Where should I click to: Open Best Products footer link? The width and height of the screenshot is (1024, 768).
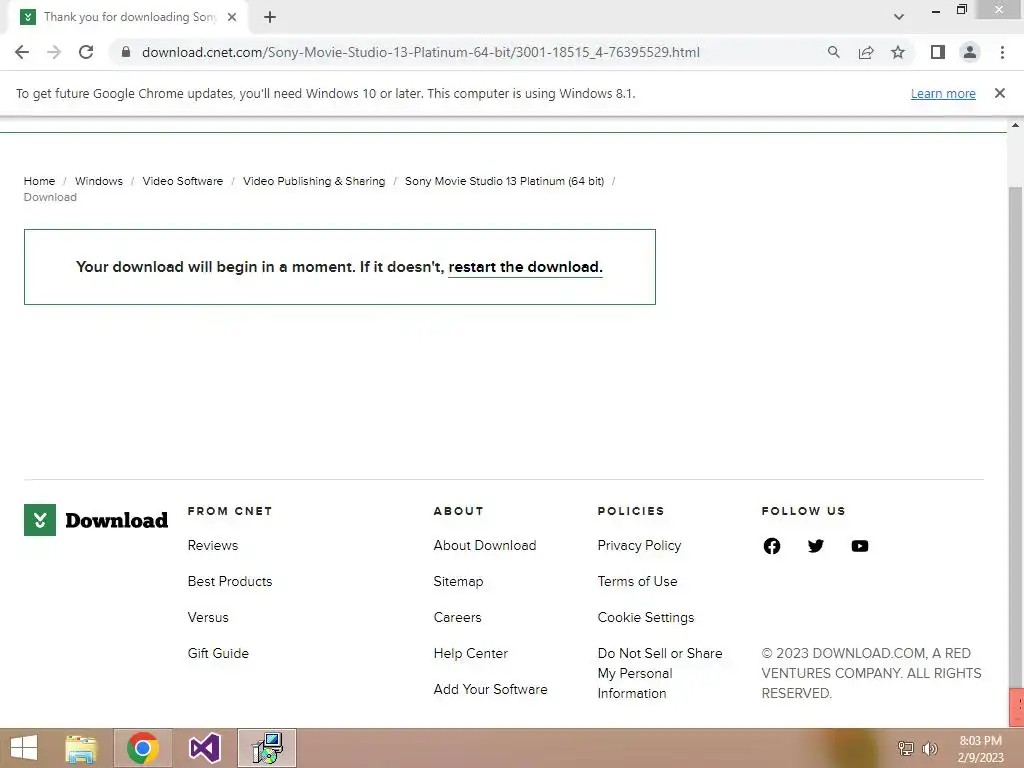pyautogui.click(x=230, y=581)
